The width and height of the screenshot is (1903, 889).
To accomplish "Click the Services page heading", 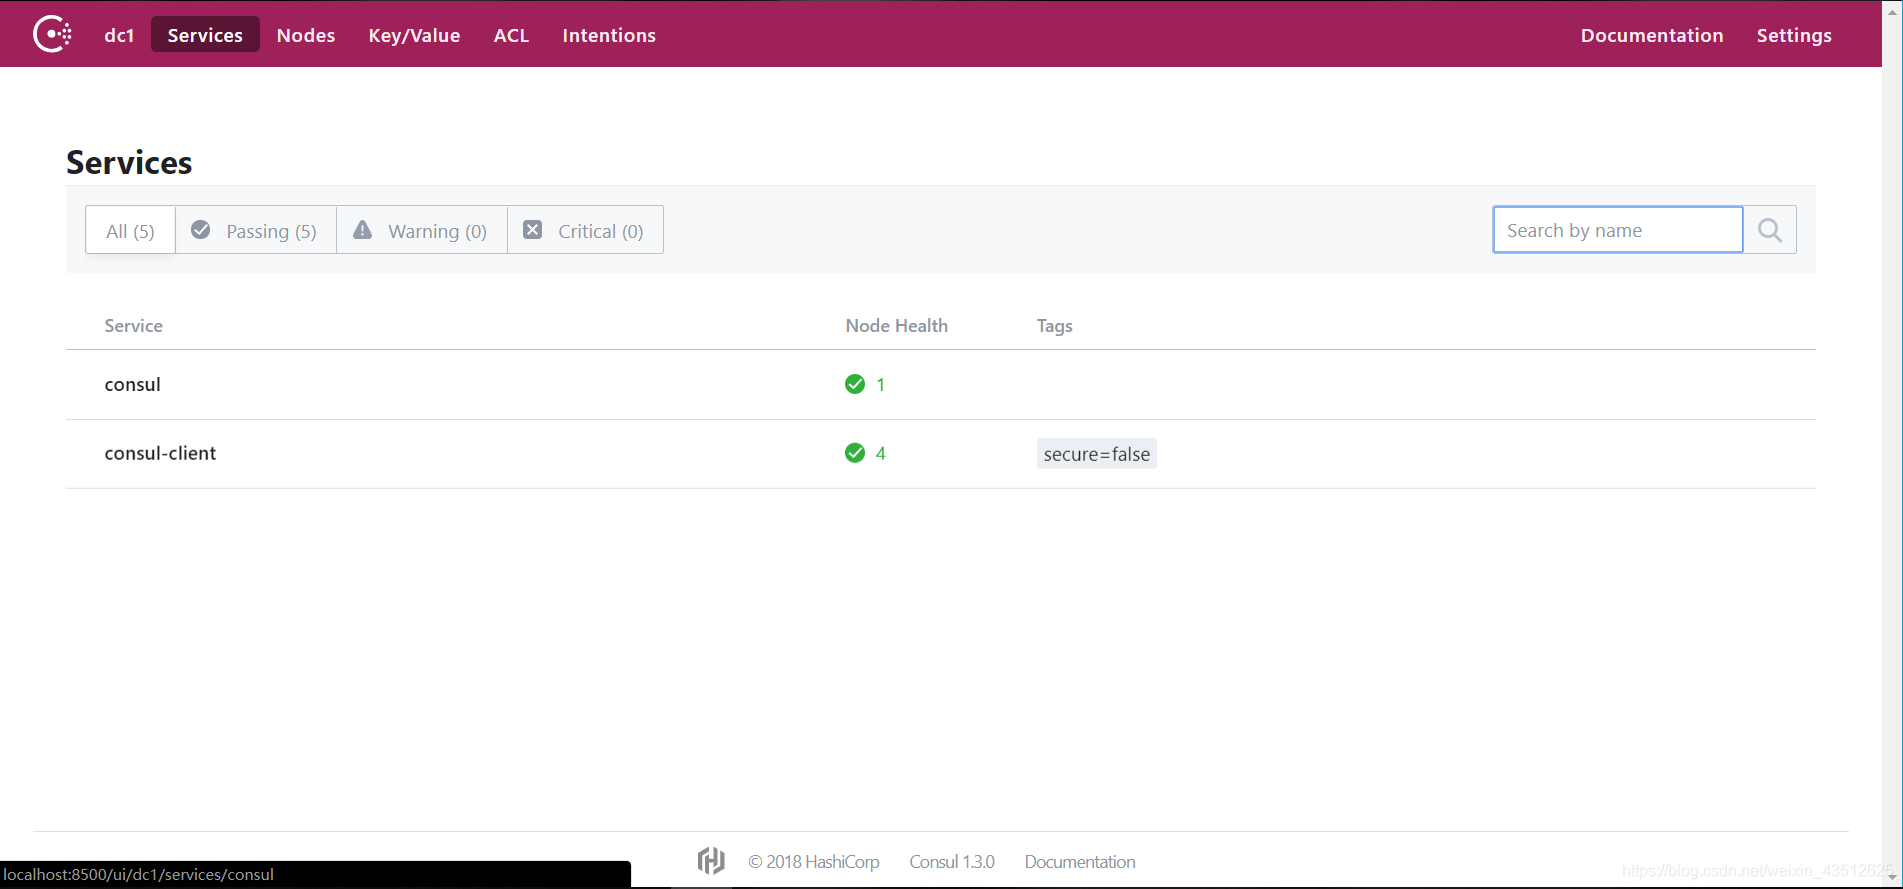I will (129, 163).
